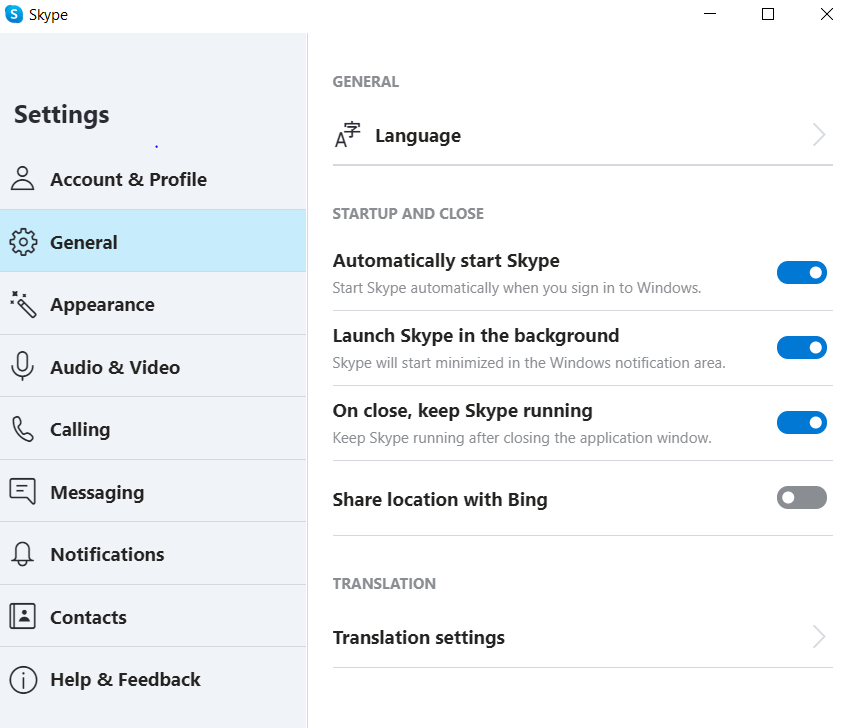This screenshot has width=856, height=728.
Task: Open Translation settings
Action: pos(582,637)
